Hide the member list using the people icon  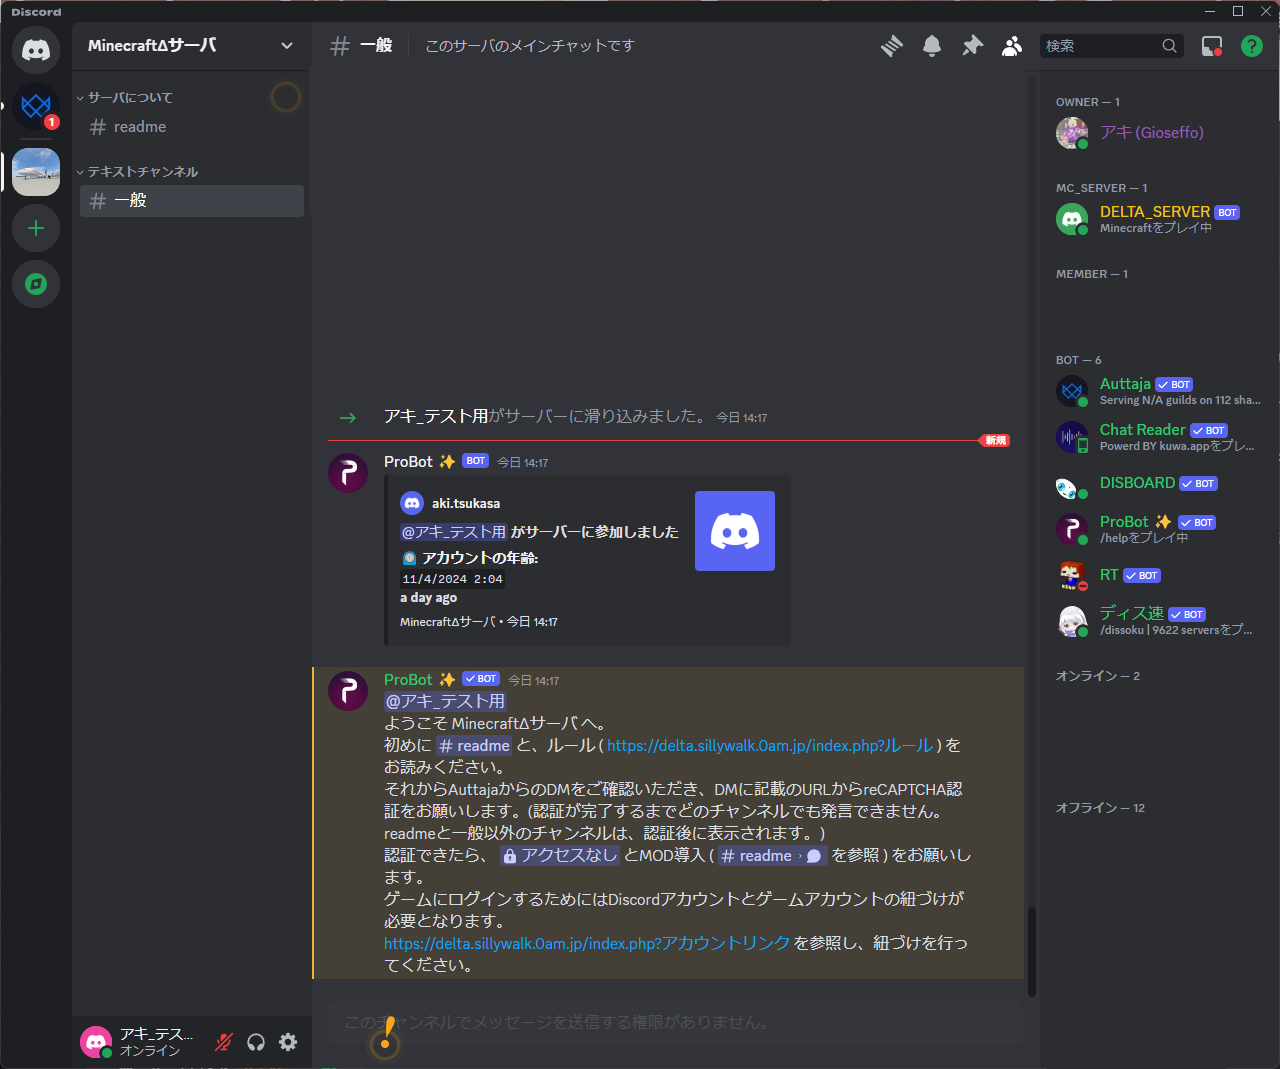click(x=1011, y=46)
